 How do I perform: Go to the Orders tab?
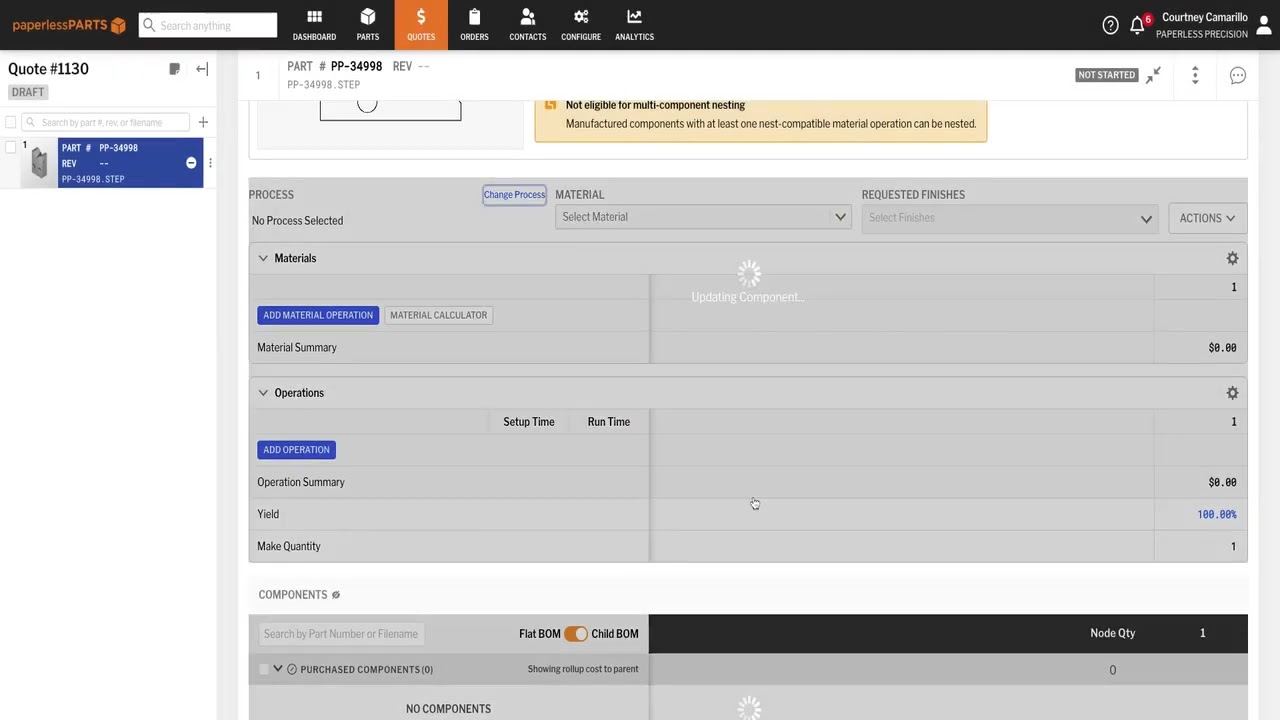point(474,25)
